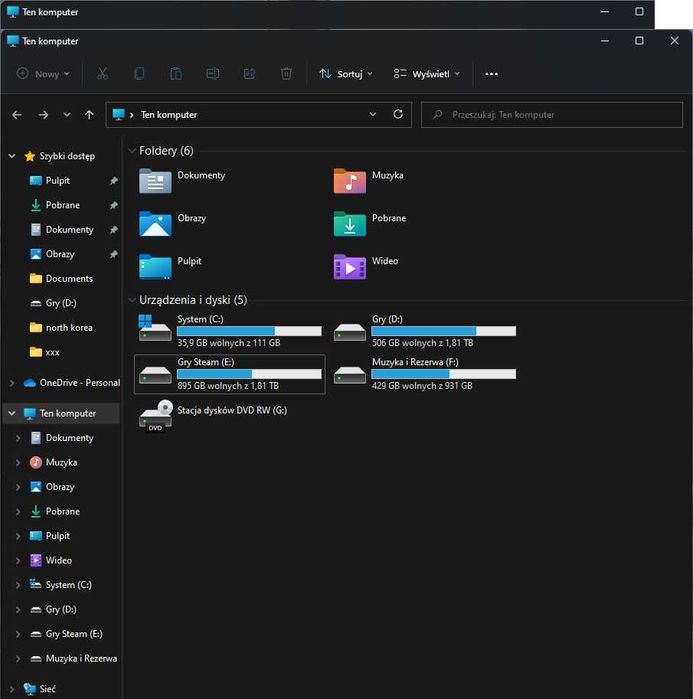Open the address bar history dropdown

point(373,115)
